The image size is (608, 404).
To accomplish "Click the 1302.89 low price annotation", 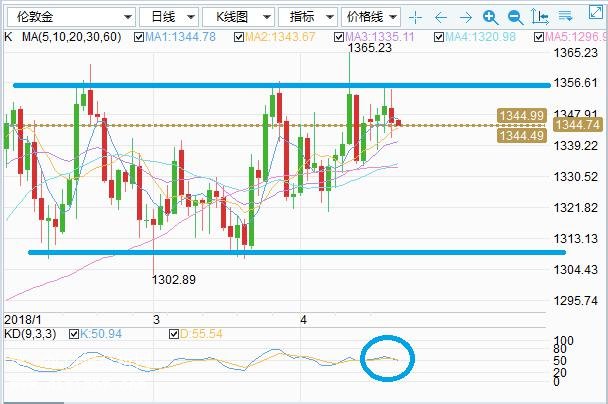I will tap(174, 280).
